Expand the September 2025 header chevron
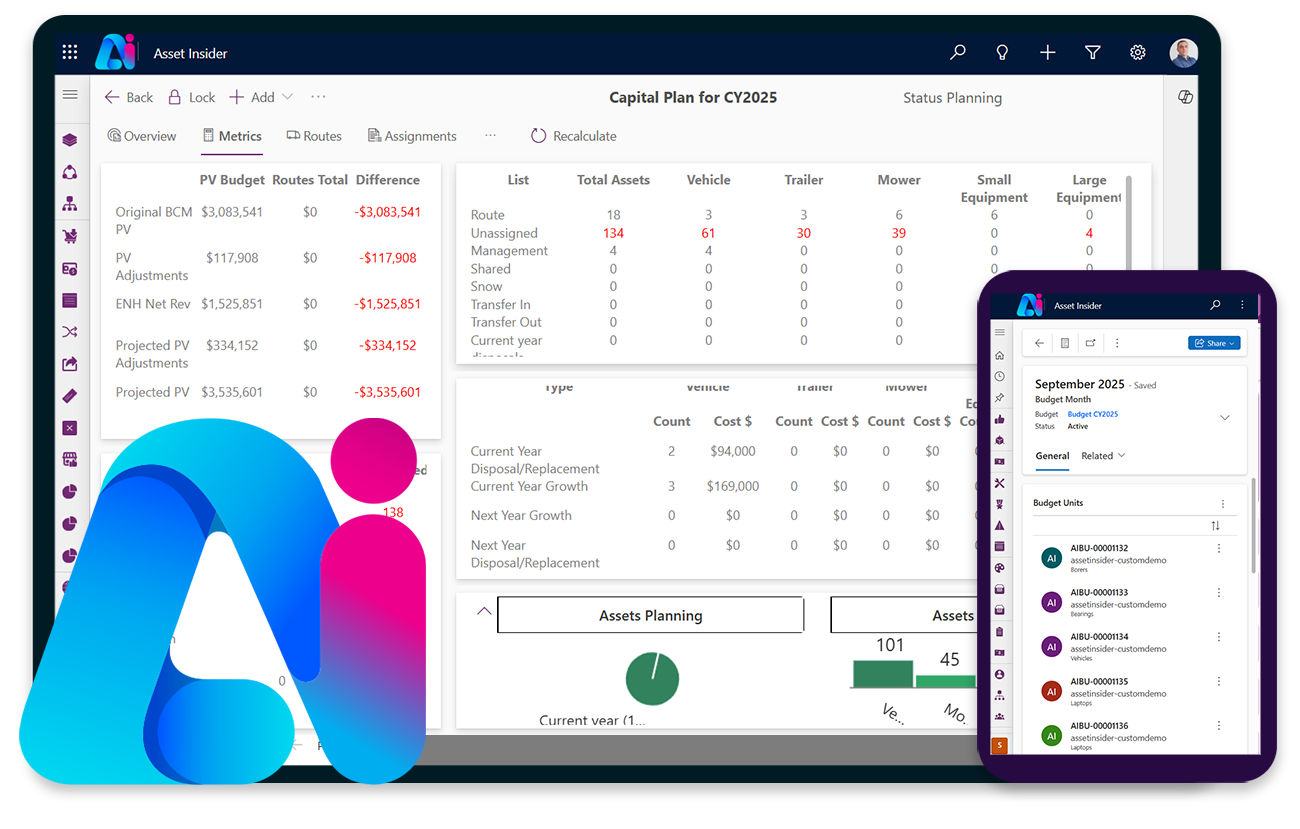This screenshot has width=1300, height=829. (x=1224, y=418)
